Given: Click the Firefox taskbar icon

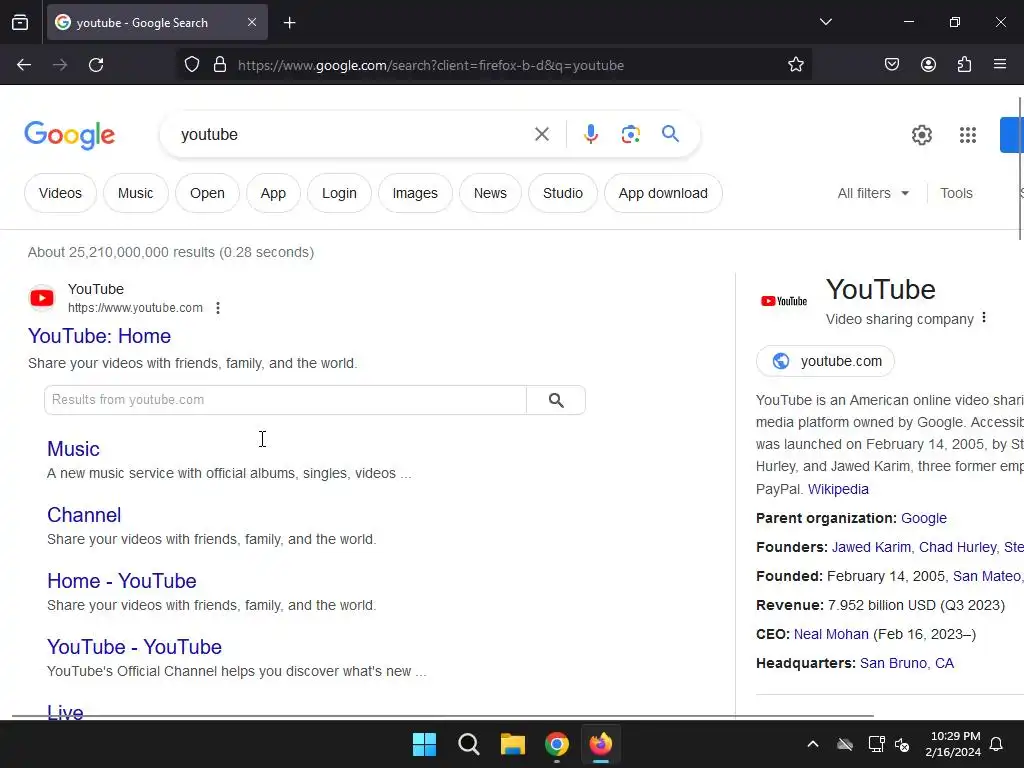Looking at the screenshot, I should [x=601, y=744].
